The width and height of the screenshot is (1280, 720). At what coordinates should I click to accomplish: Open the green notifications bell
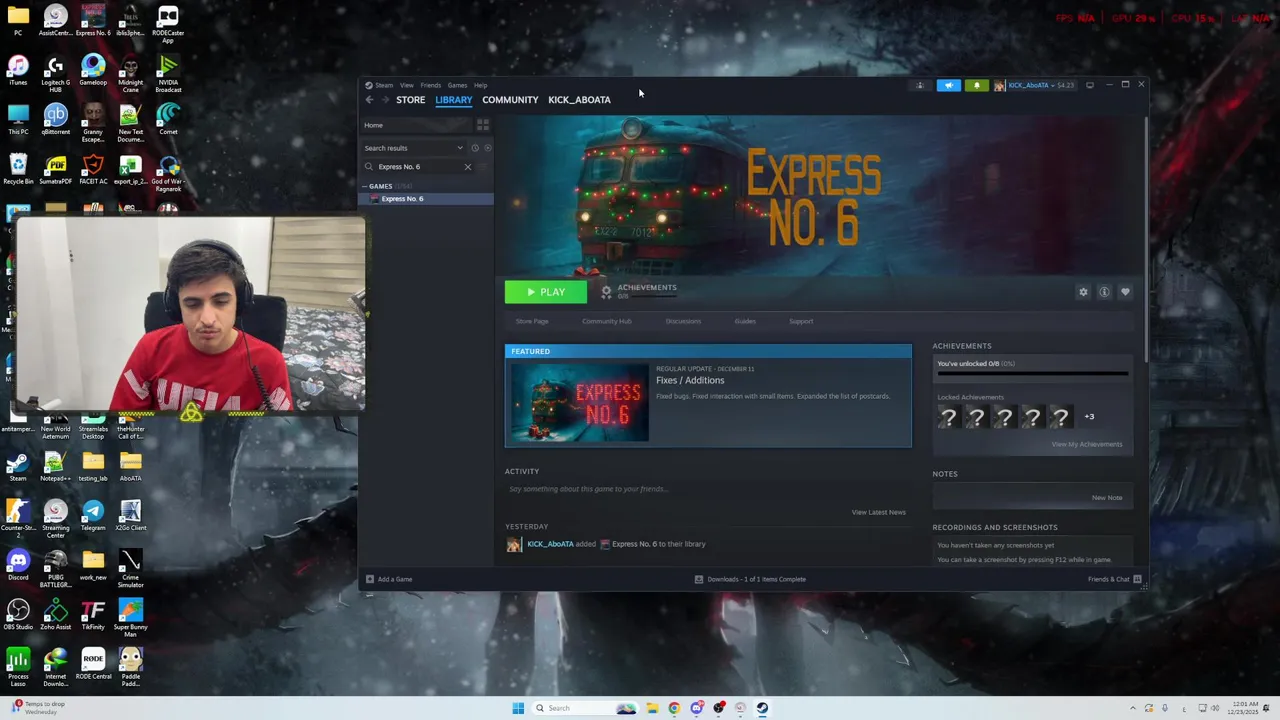[977, 85]
